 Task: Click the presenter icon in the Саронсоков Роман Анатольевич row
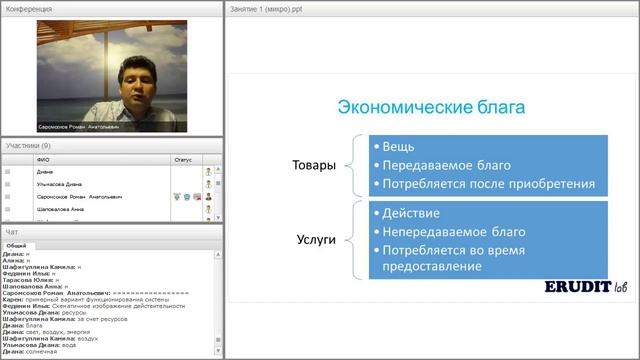pos(208,197)
